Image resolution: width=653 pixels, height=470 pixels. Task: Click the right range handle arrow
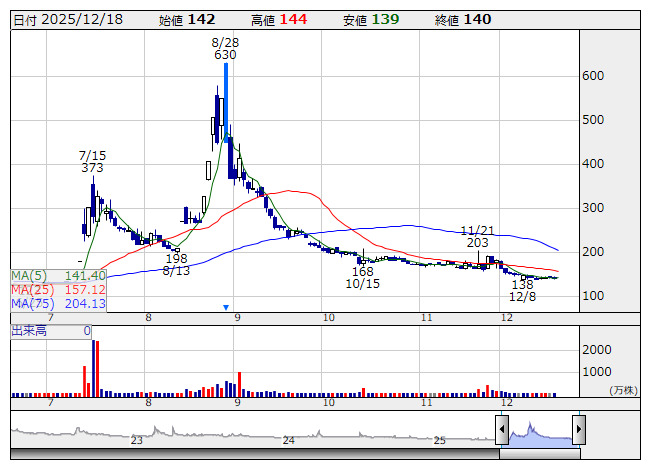(578, 430)
